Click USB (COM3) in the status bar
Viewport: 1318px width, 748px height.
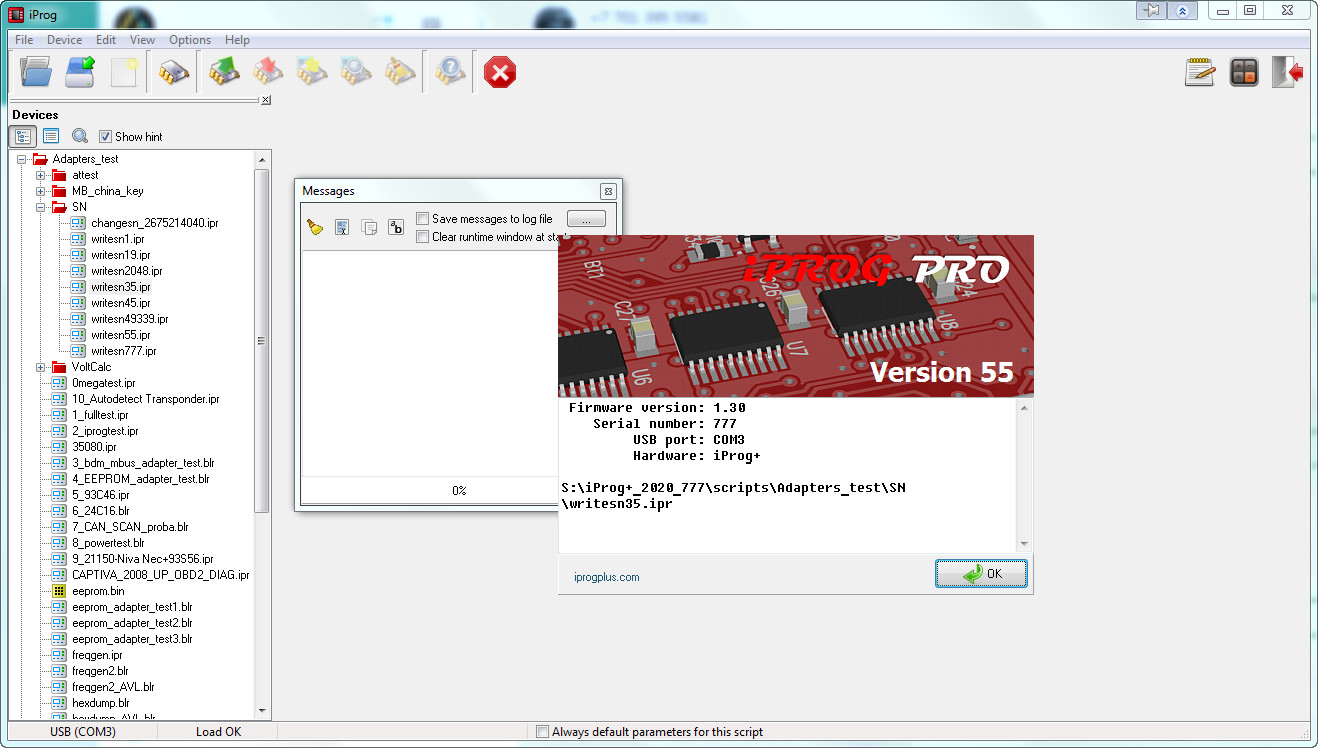[83, 732]
